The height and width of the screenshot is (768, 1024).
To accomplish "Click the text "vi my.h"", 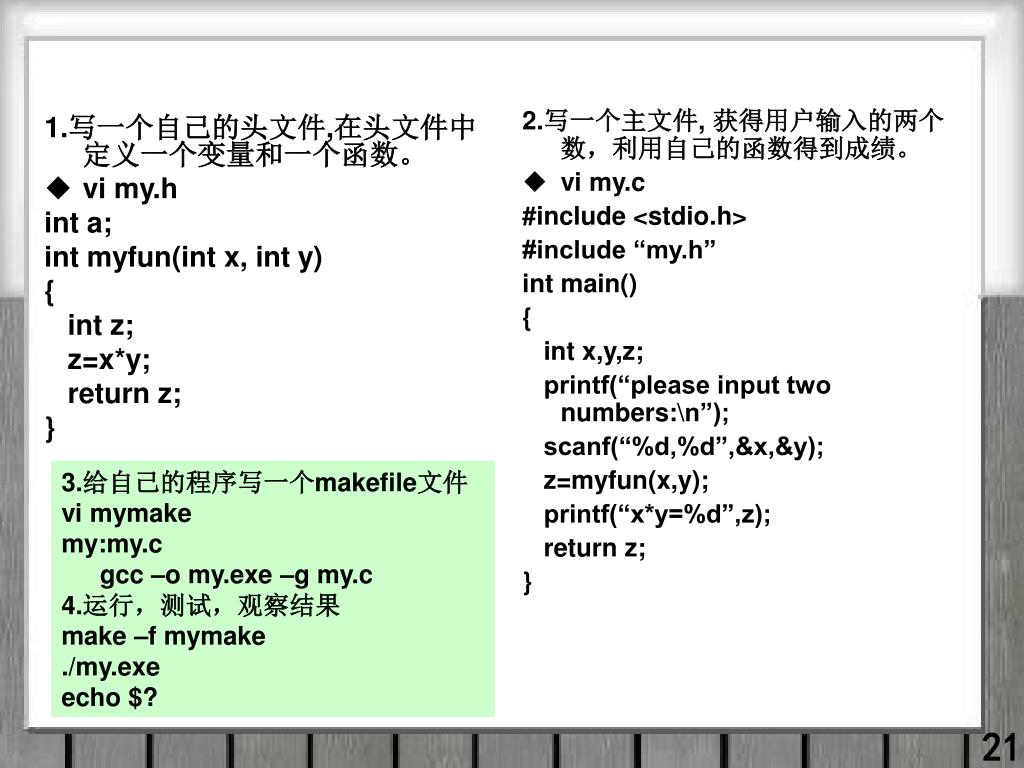I will click(130, 189).
